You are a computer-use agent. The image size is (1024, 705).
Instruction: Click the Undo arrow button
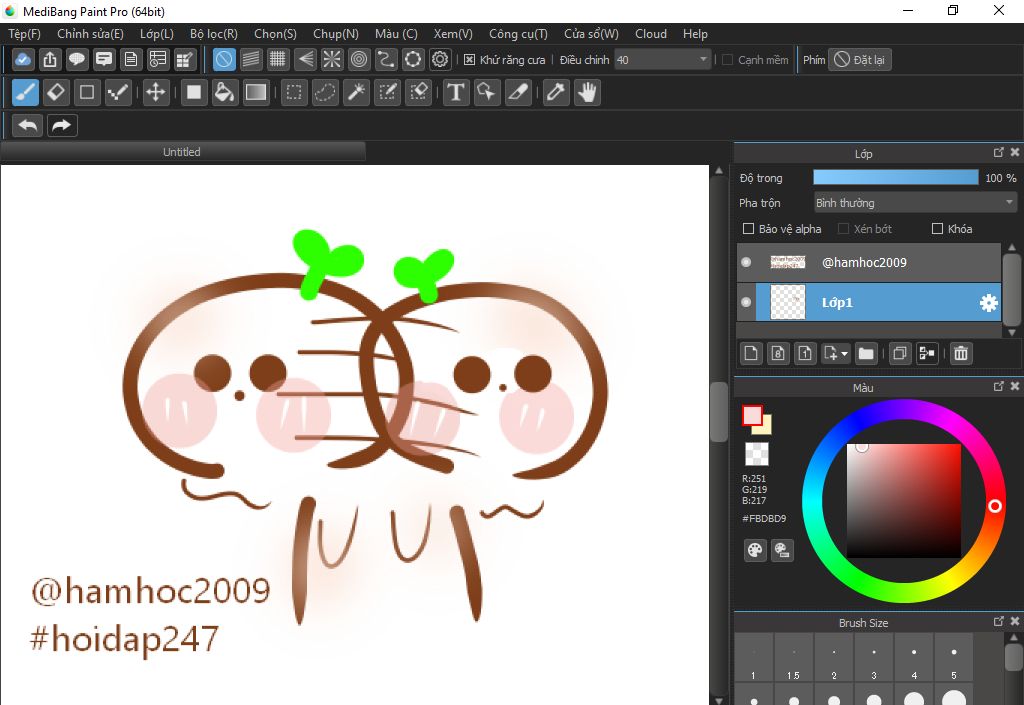(28, 125)
